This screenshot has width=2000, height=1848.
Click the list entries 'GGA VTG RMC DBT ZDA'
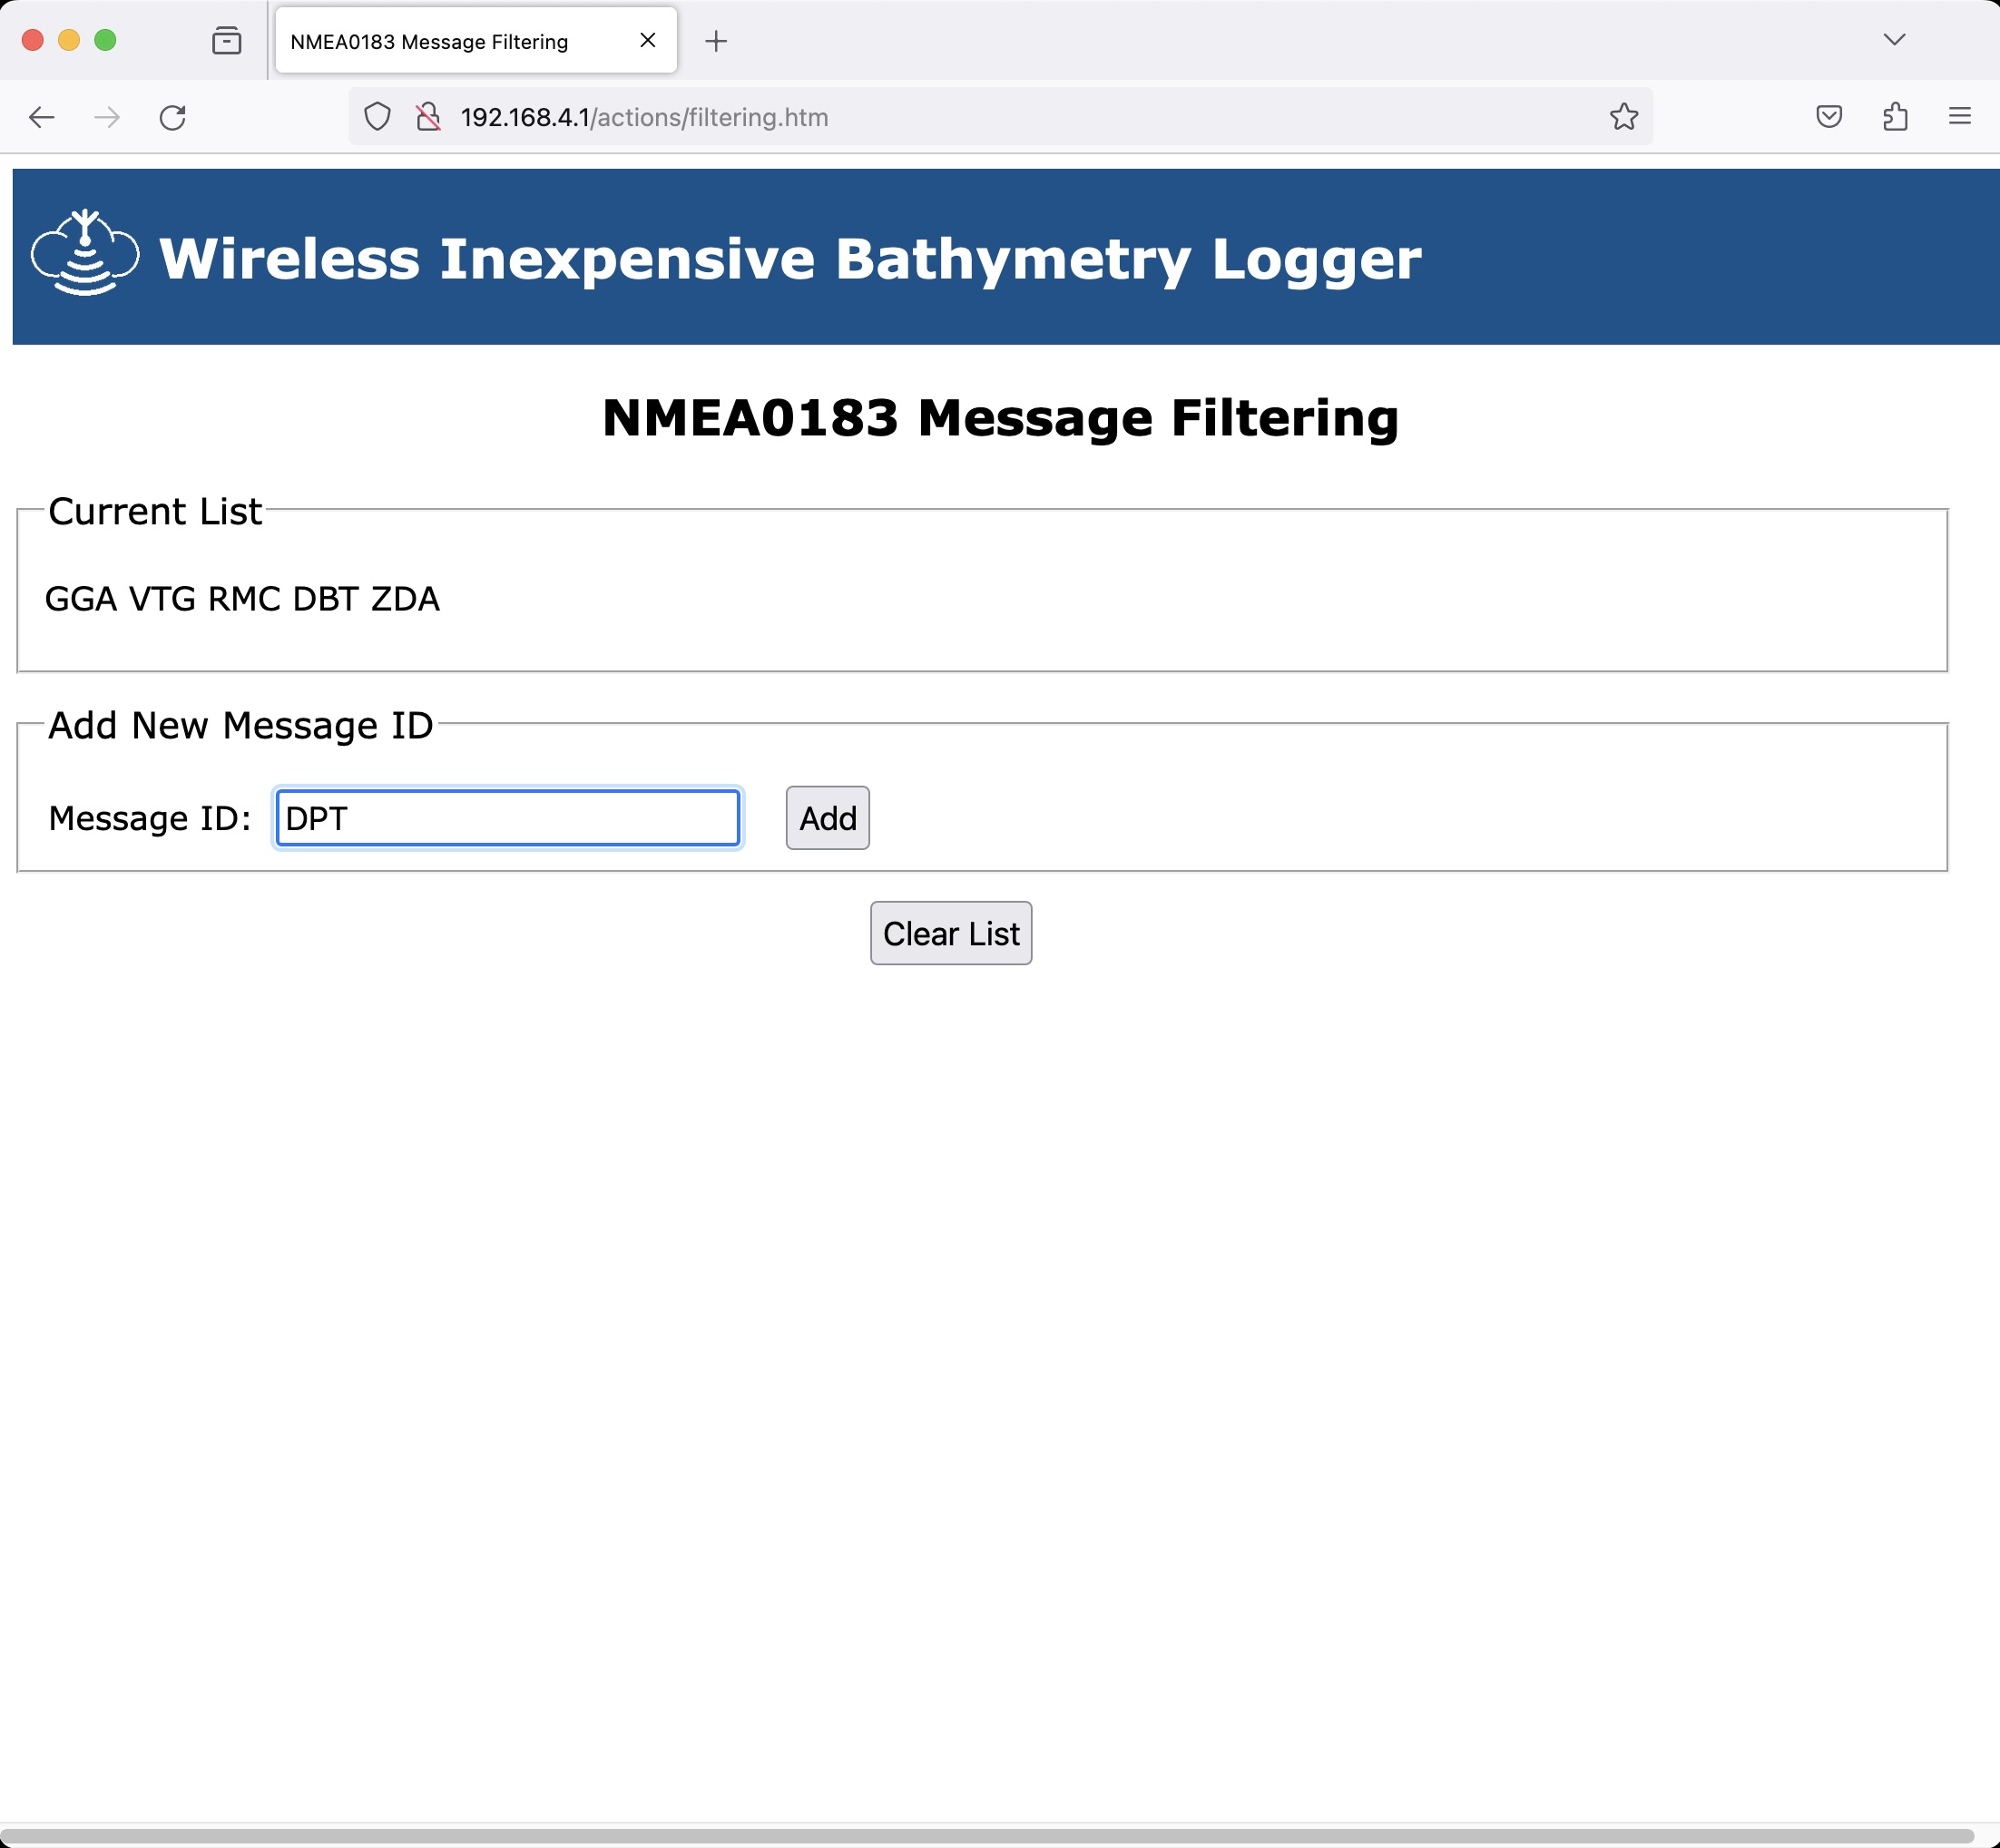coord(242,599)
